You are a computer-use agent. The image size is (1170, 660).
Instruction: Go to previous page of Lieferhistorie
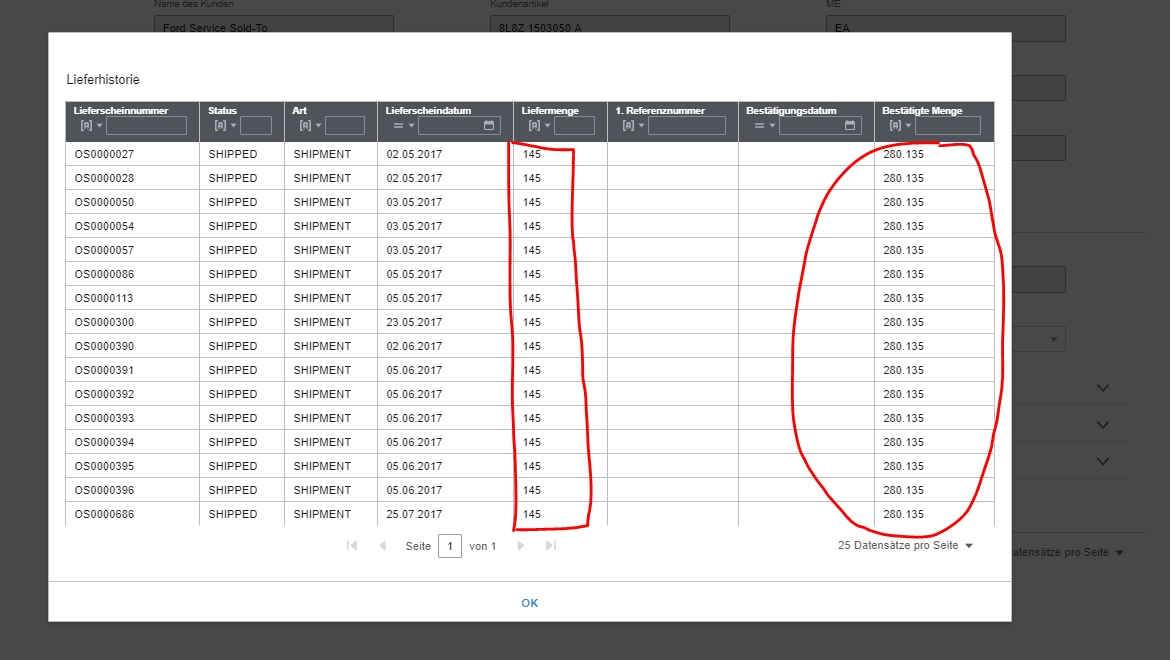pos(383,546)
